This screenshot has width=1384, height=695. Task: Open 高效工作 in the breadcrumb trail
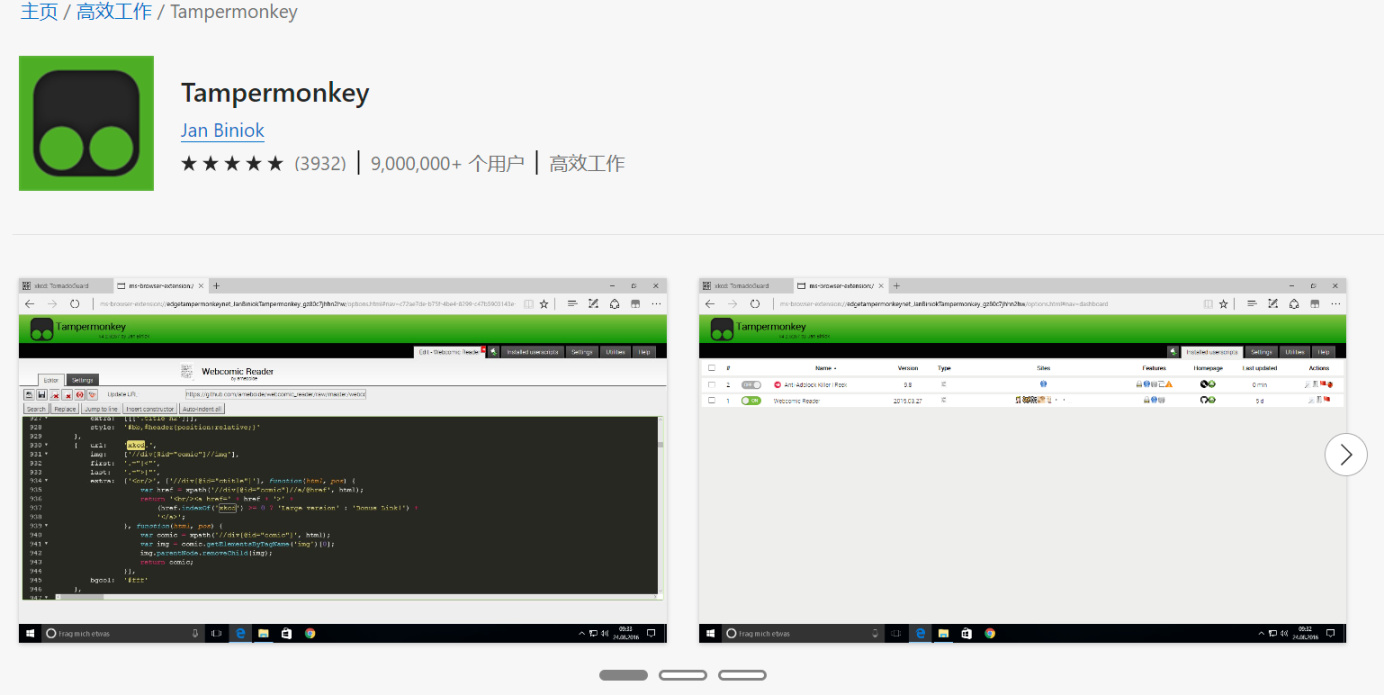pos(114,12)
